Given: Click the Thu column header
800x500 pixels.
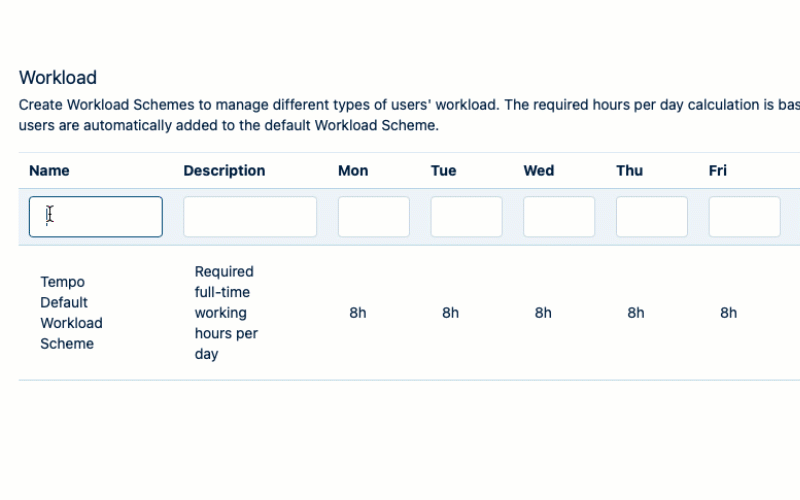Looking at the screenshot, I should [629, 171].
